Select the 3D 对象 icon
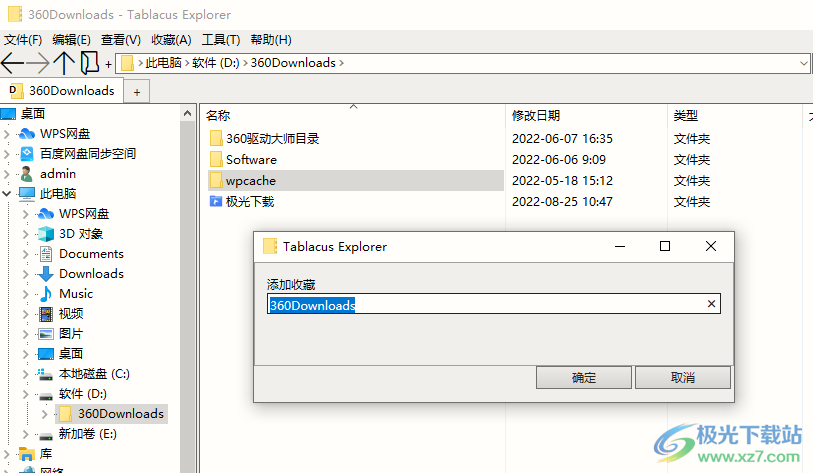Viewport: 813px width, 473px height. tap(46, 234)
